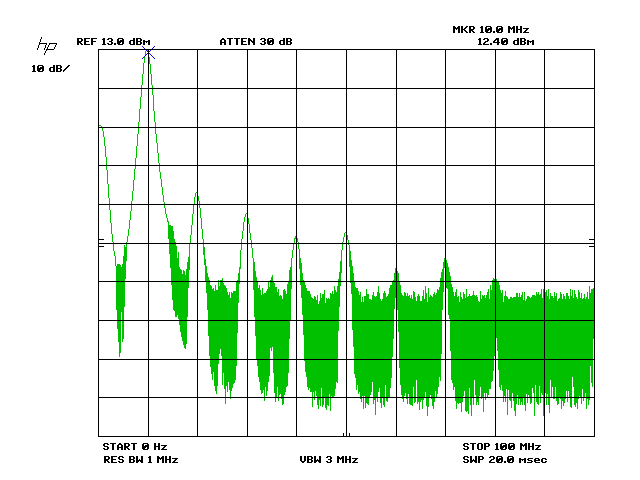Click the 'START 0 Hz' label
Image resolution: width=640 pixels, height=480 pixels.
coord(135,447)
